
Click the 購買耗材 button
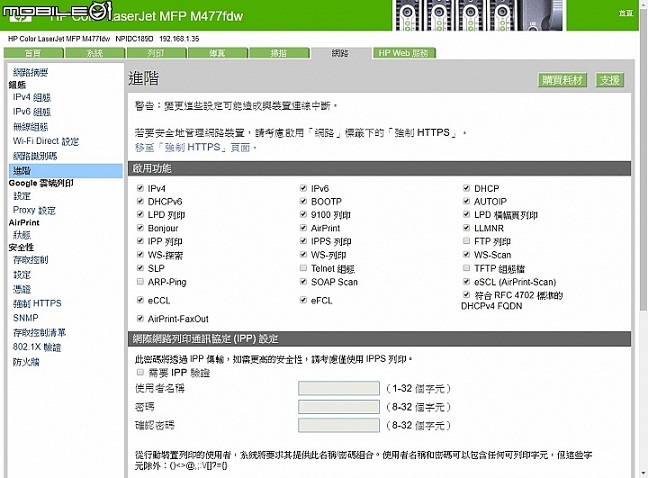click(x=562, y=80)
